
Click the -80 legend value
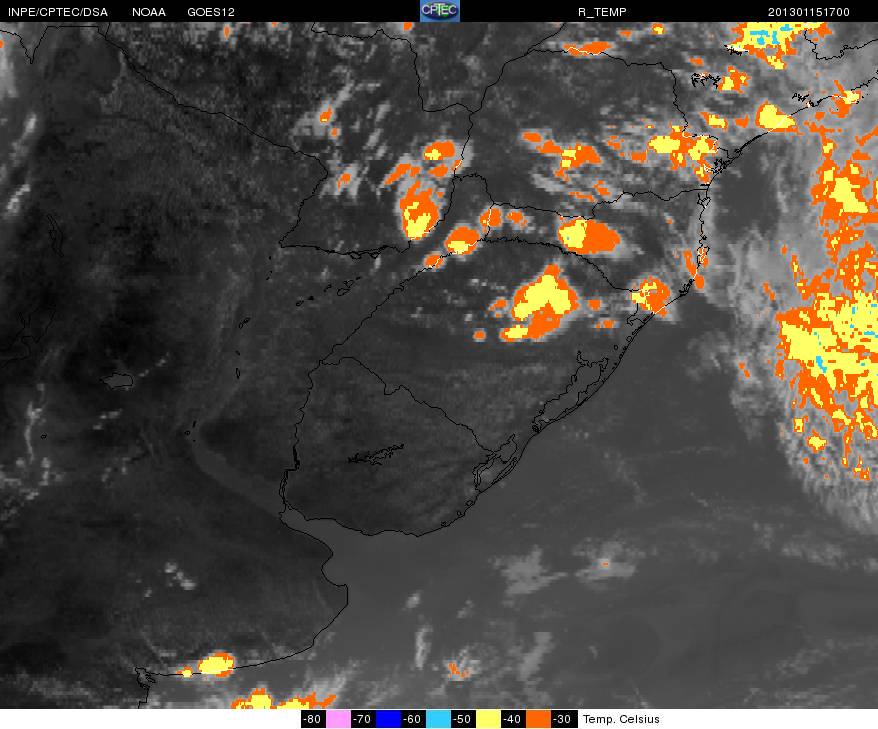tap(313, 719)
